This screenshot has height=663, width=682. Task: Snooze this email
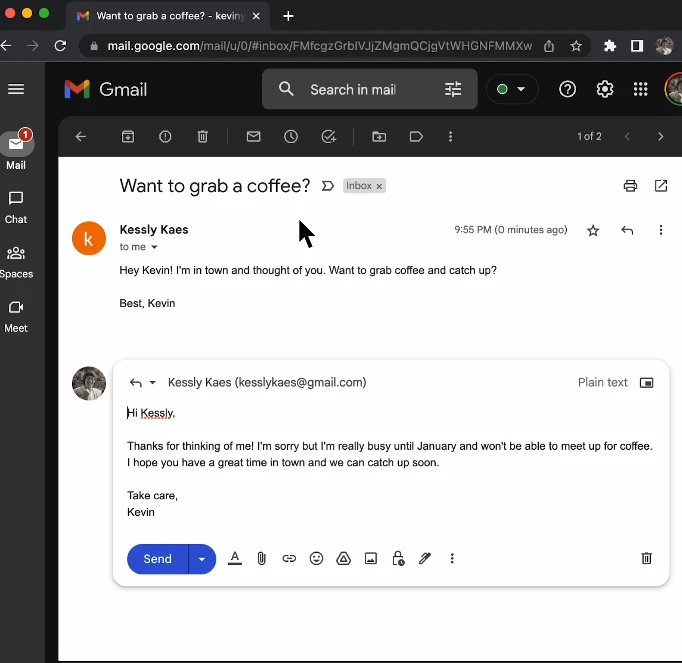[x=291, y=137]
